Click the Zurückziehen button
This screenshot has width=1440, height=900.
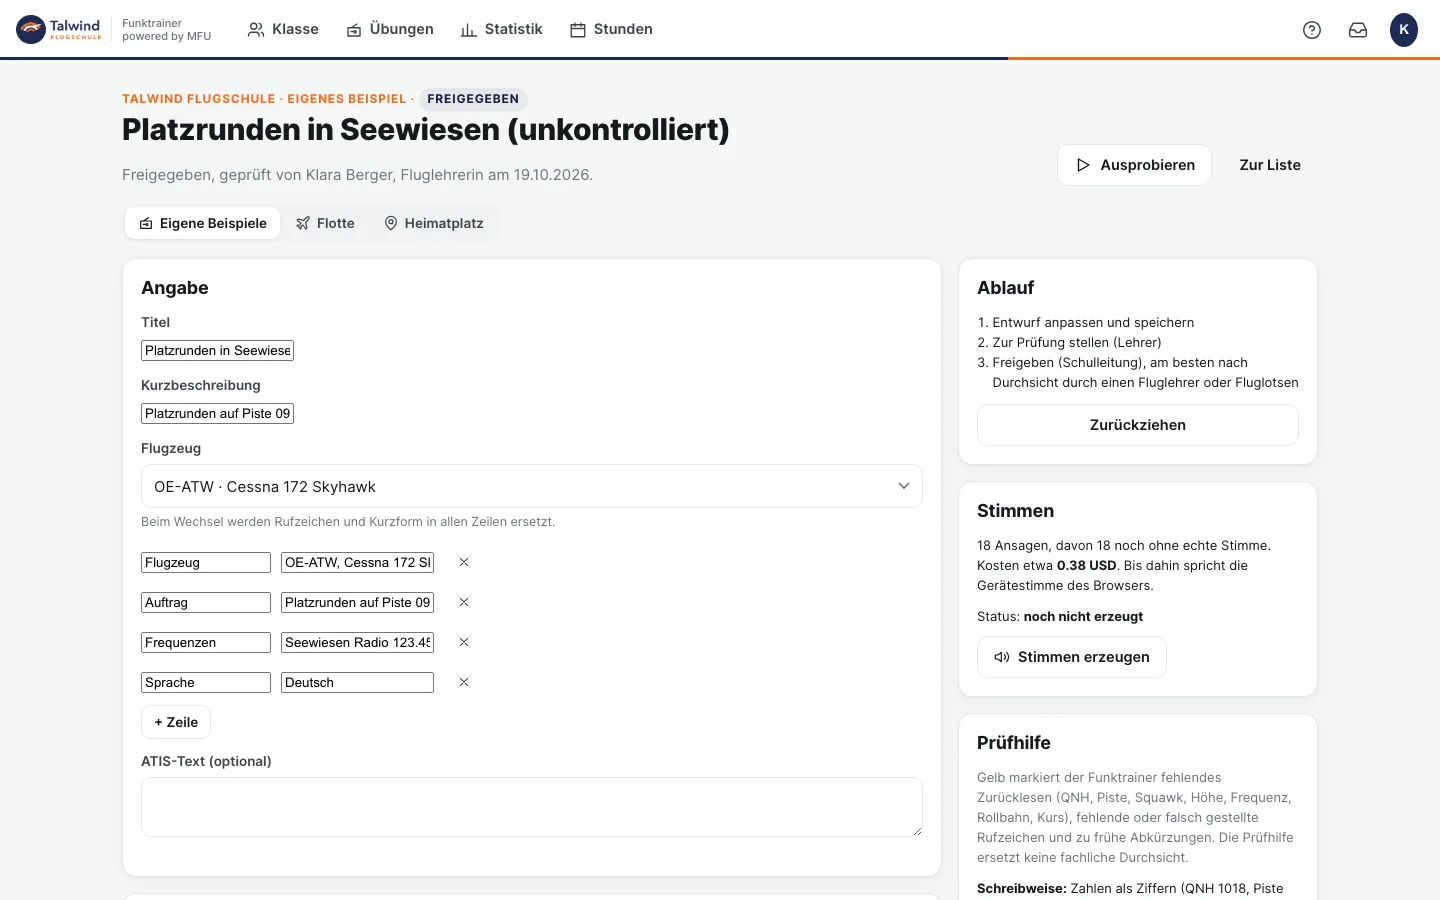coord(1138,425)
